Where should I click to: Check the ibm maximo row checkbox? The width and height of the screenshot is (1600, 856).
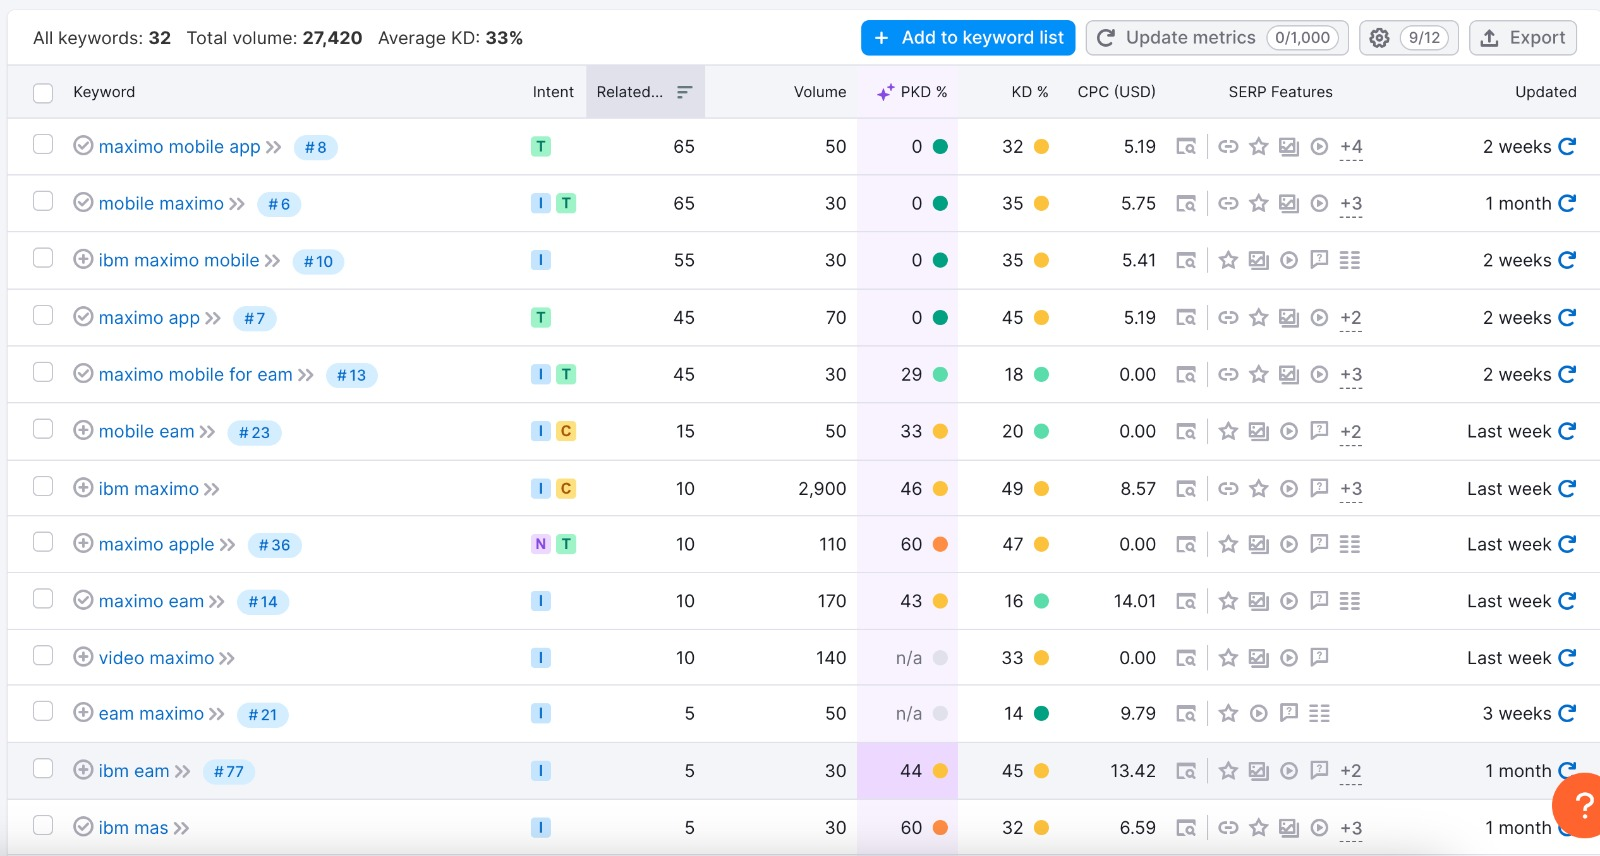point(43,486)
